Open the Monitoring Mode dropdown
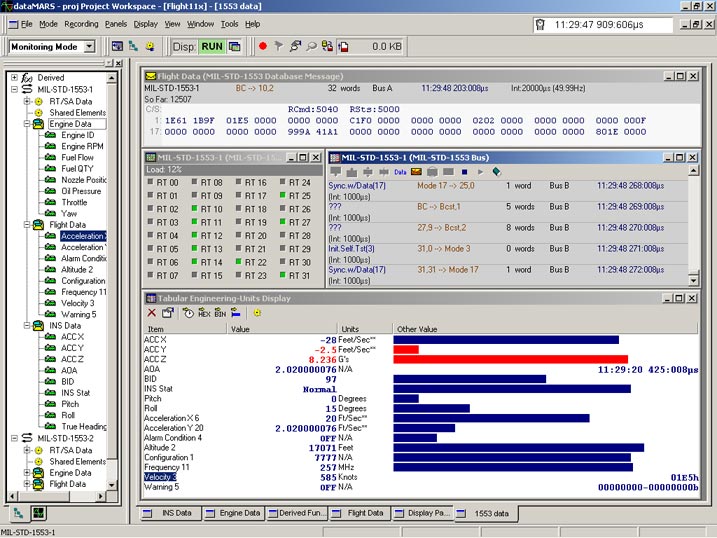 [x=89, y=46]
